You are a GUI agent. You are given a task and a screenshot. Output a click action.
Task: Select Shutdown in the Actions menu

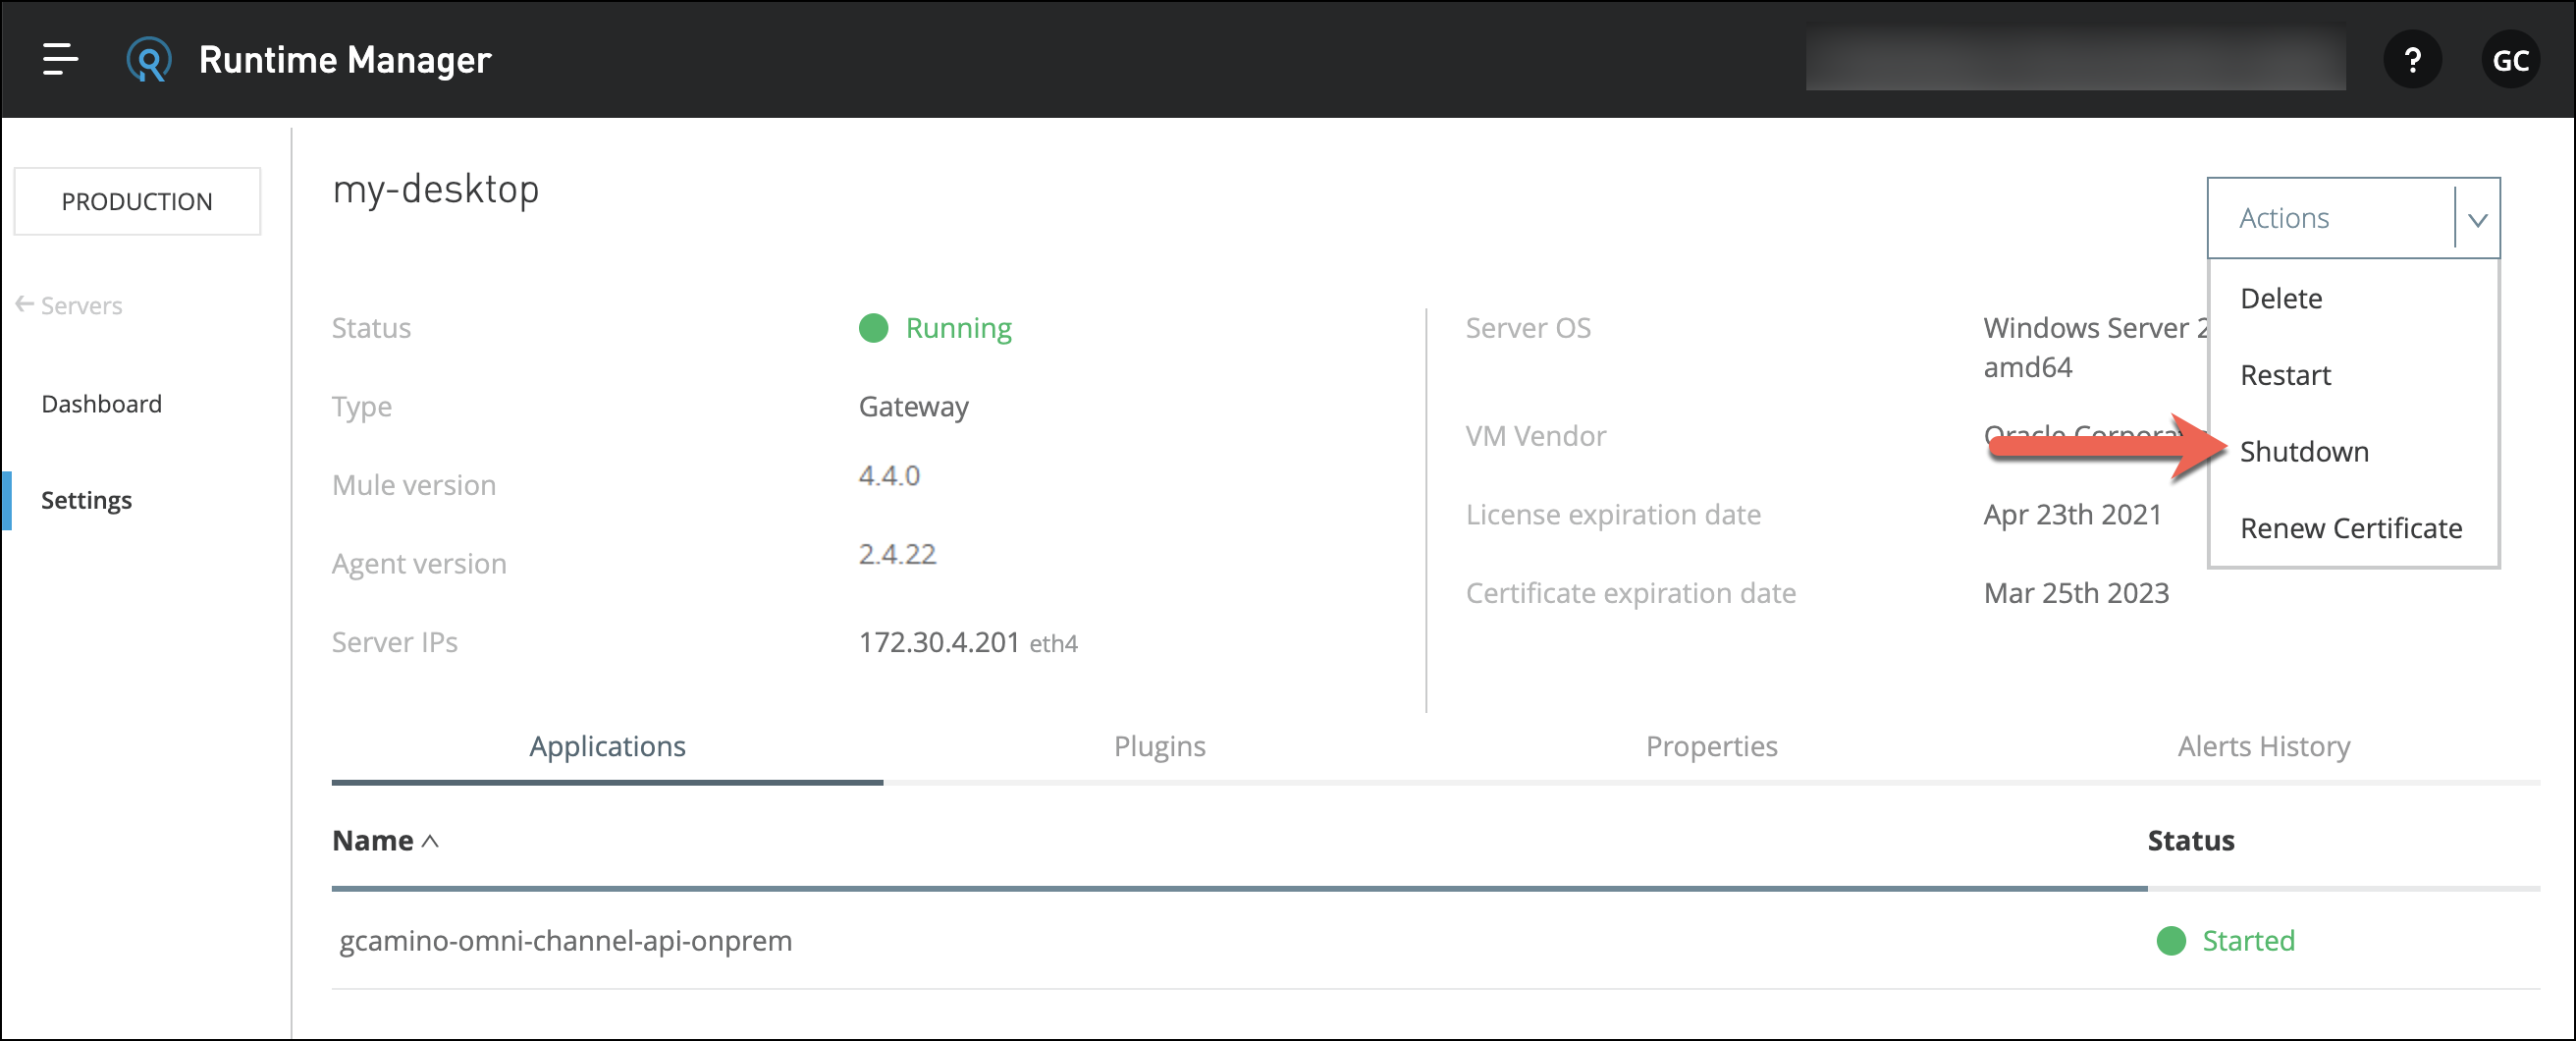pos(2304,452)
